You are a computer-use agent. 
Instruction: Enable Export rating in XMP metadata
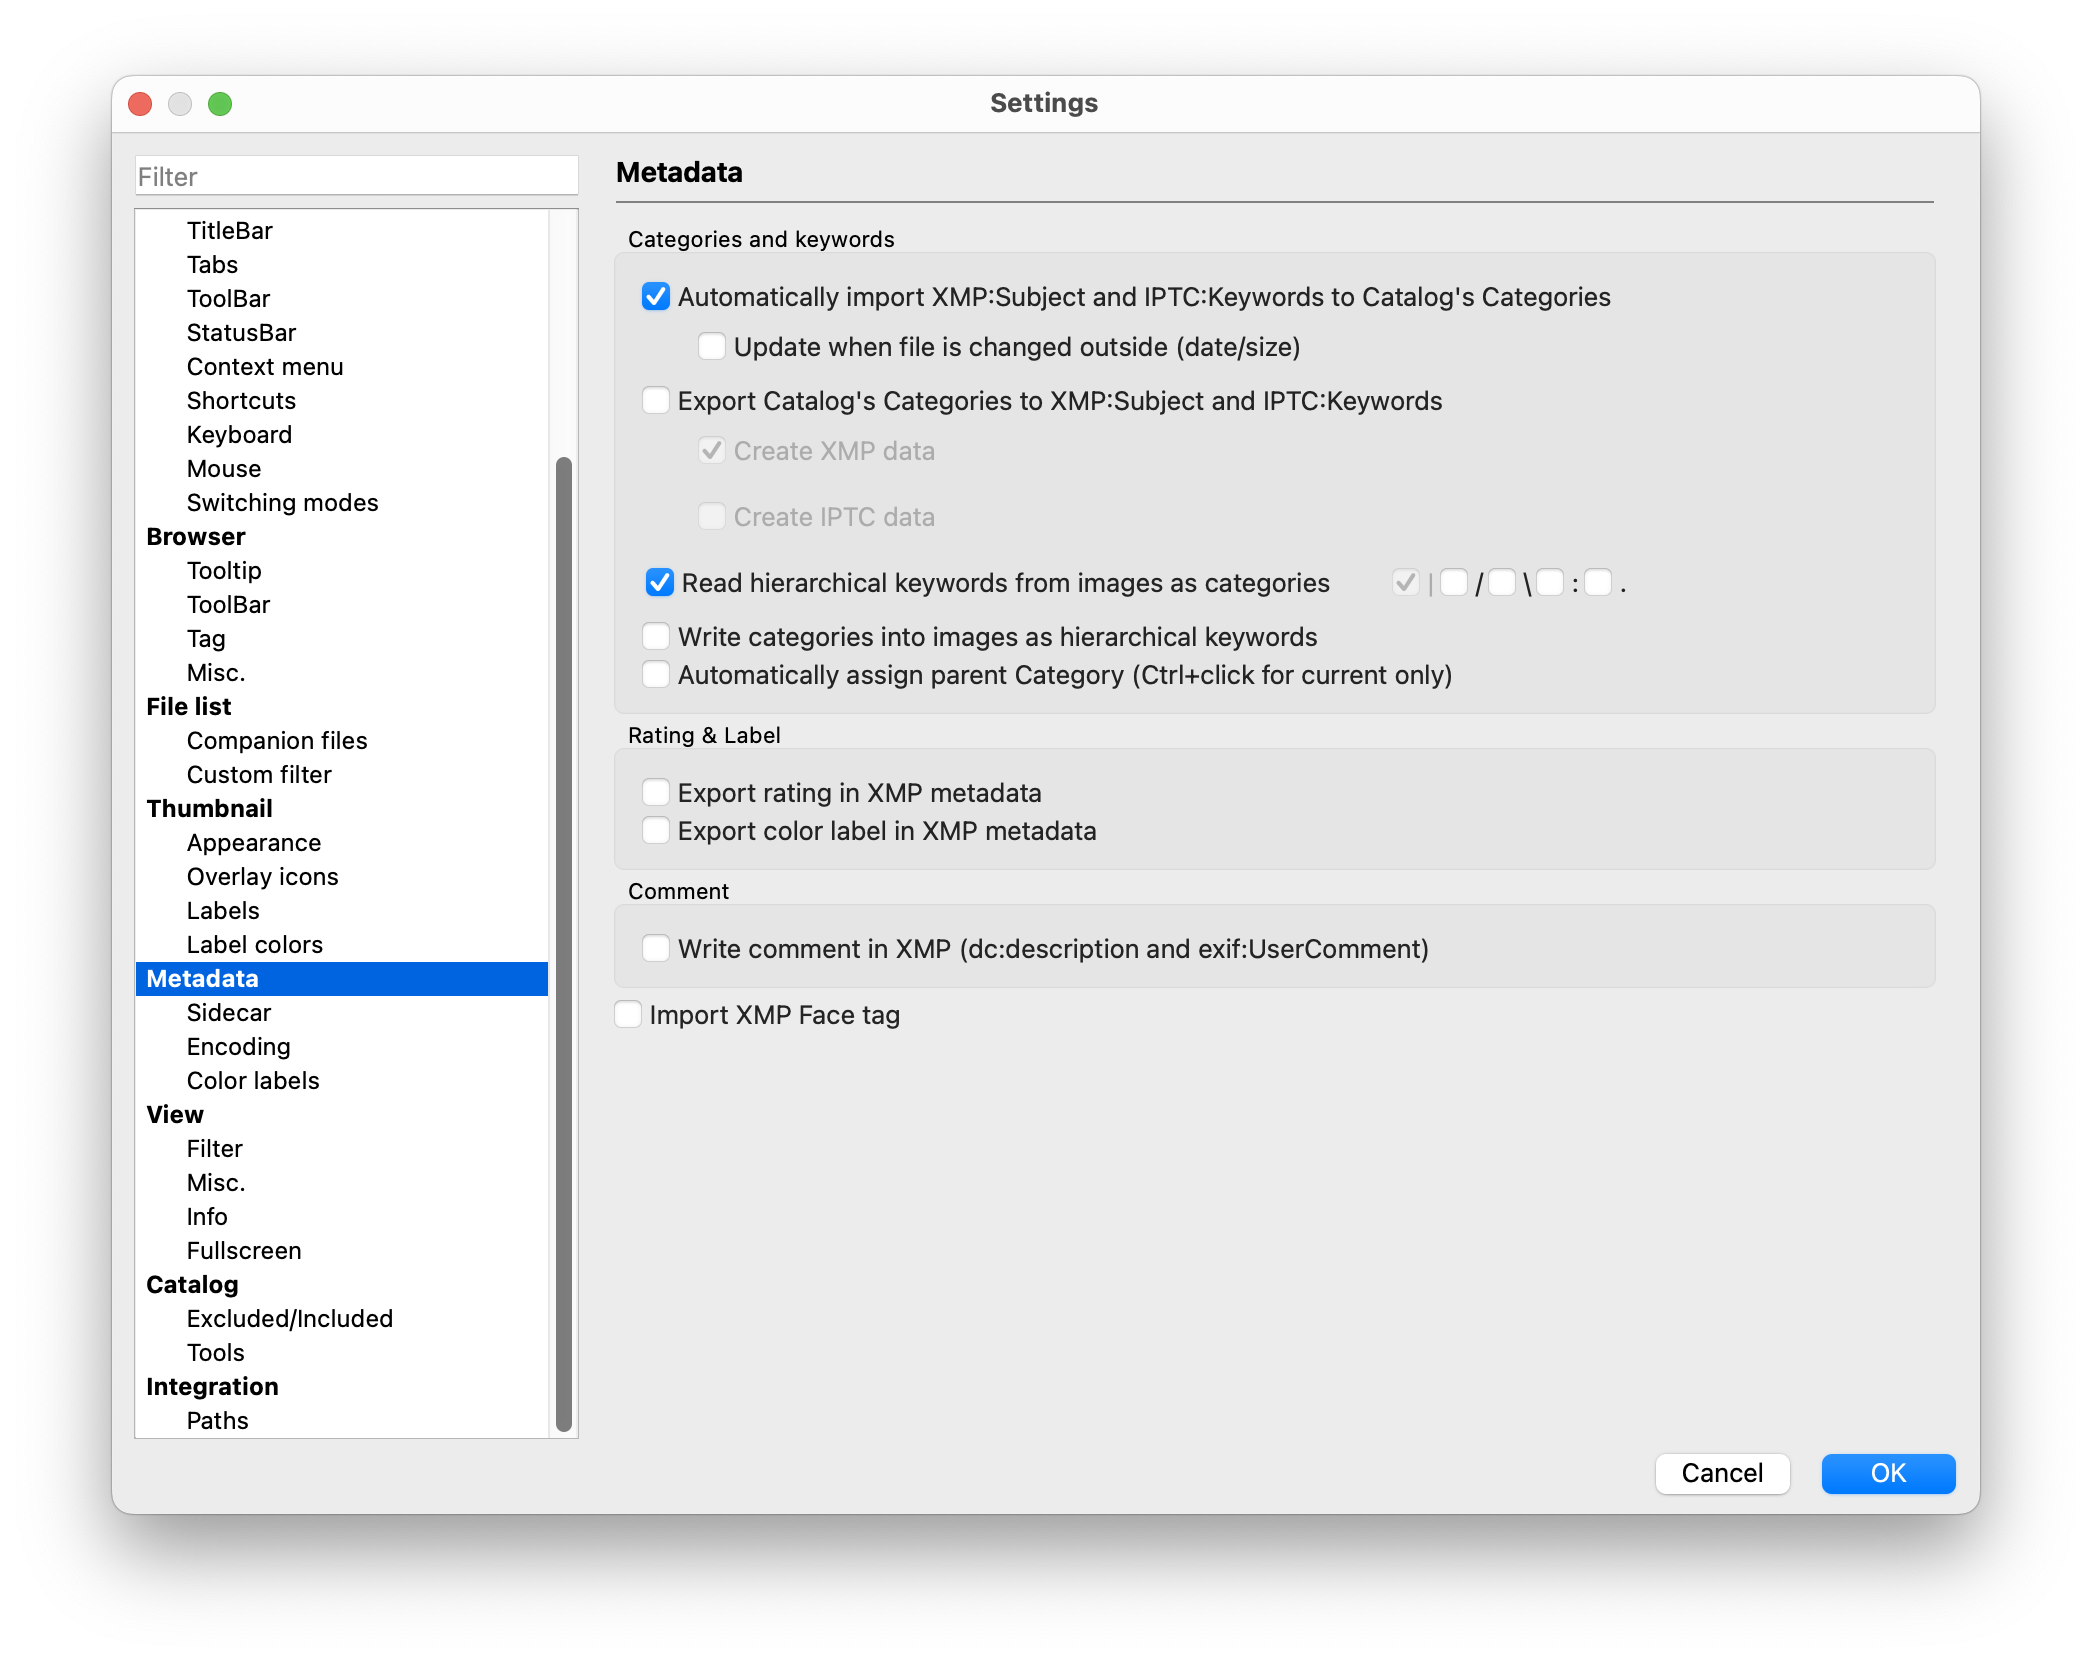pos(656,793)
